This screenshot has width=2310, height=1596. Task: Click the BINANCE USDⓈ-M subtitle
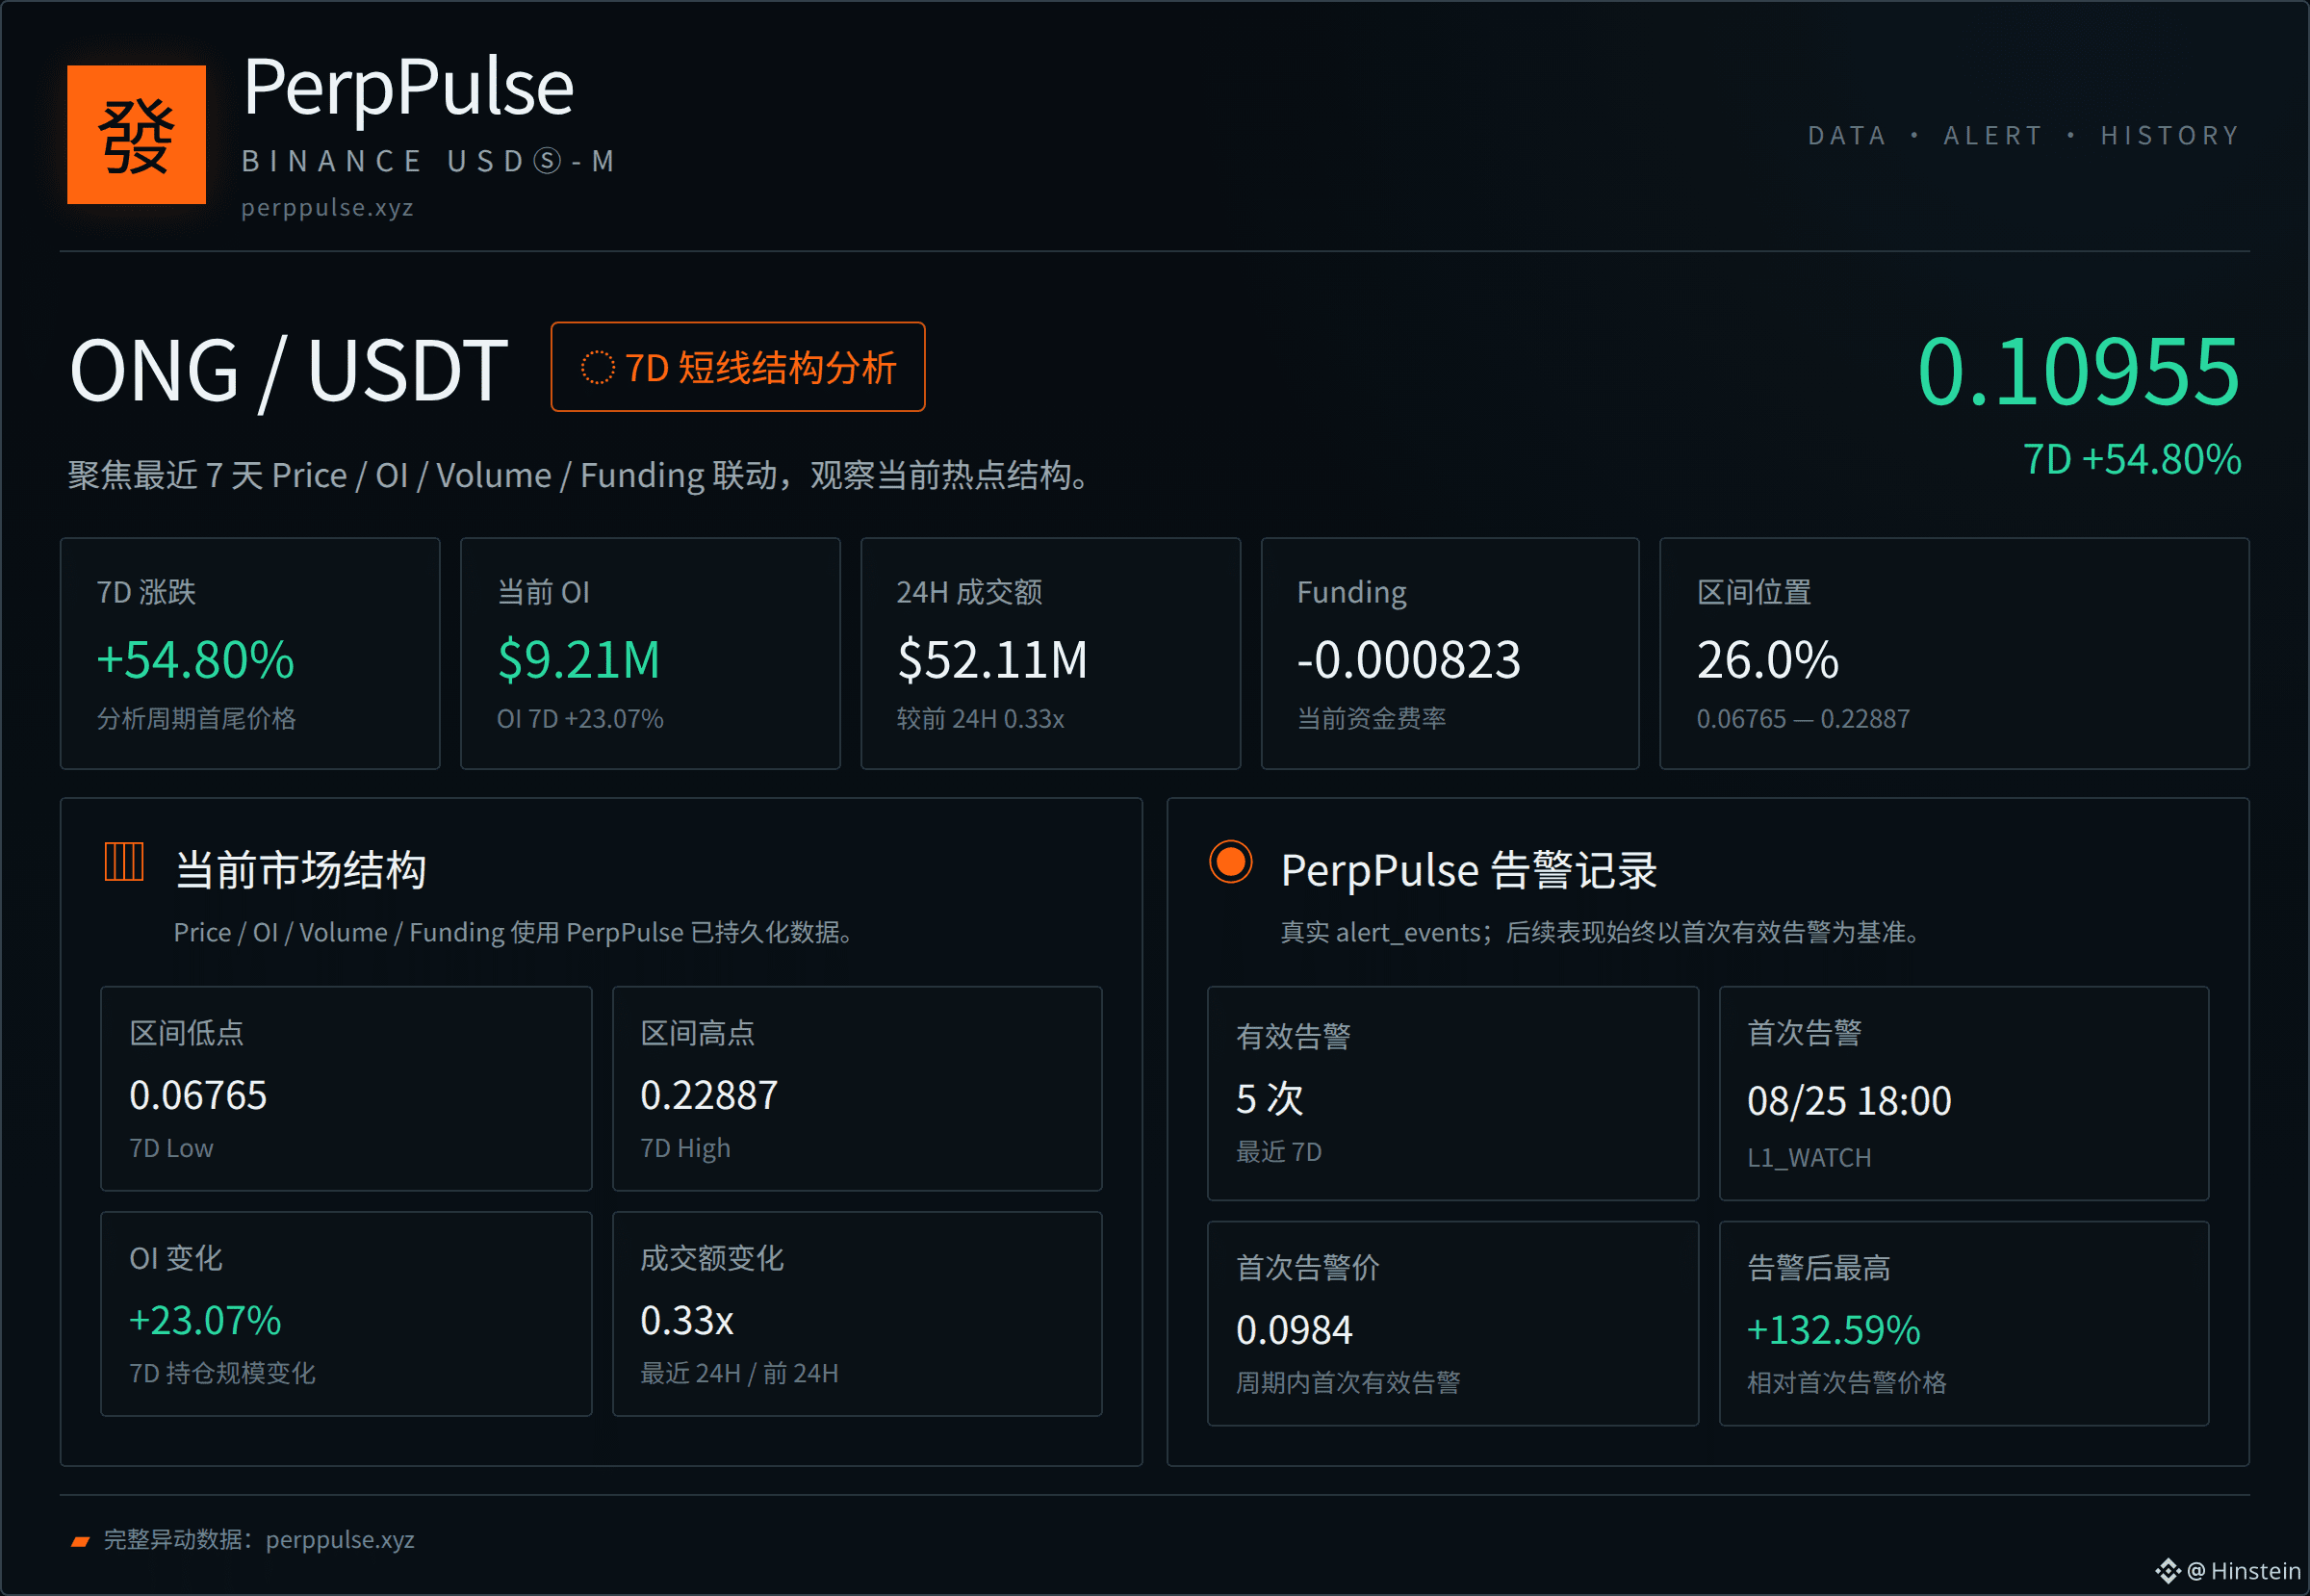(x=429, y=161)
